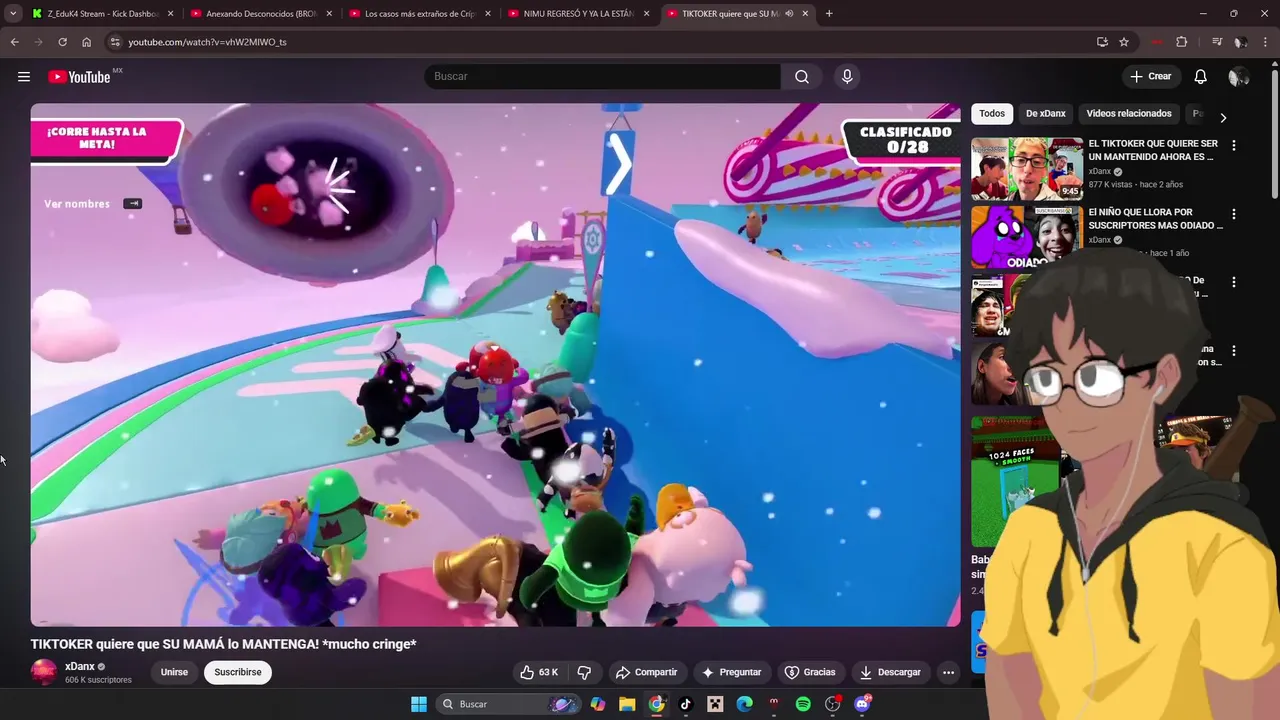The height and width of the screenshot is (720, 1280).
Task: Open YouTube notifications bell
Action: pos(1201,77)
